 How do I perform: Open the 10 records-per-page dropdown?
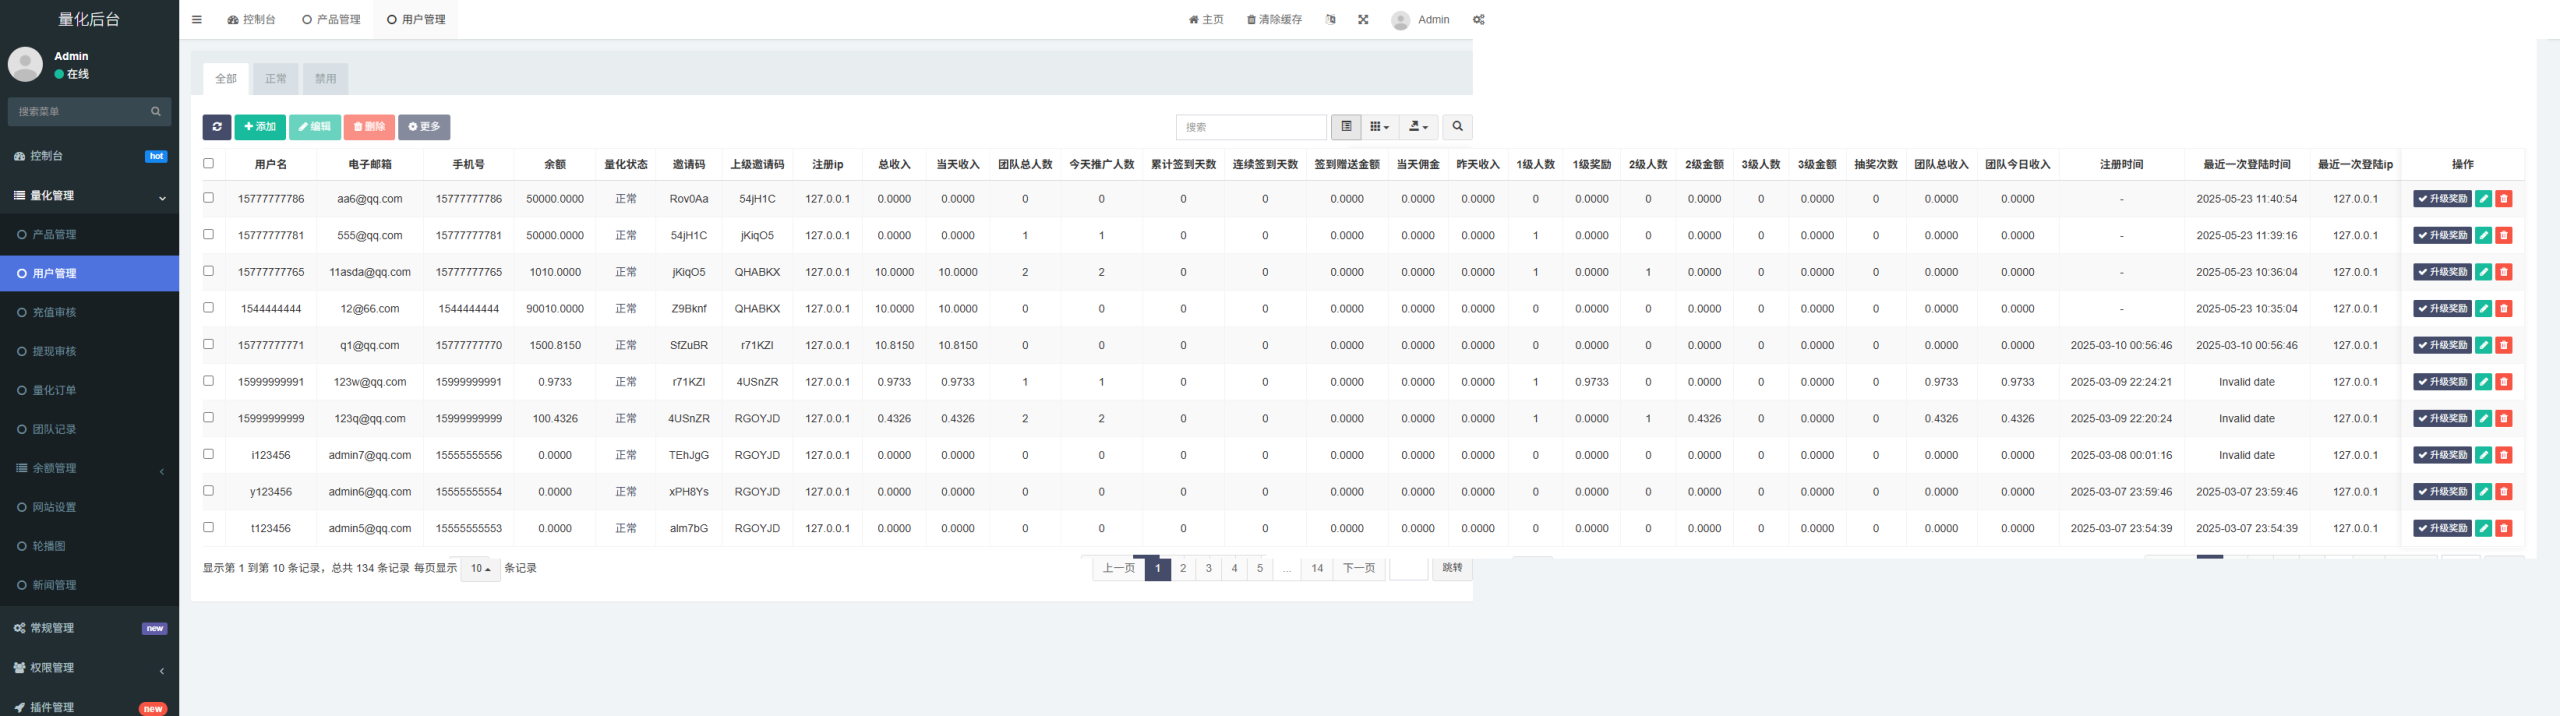click(480, 569)
